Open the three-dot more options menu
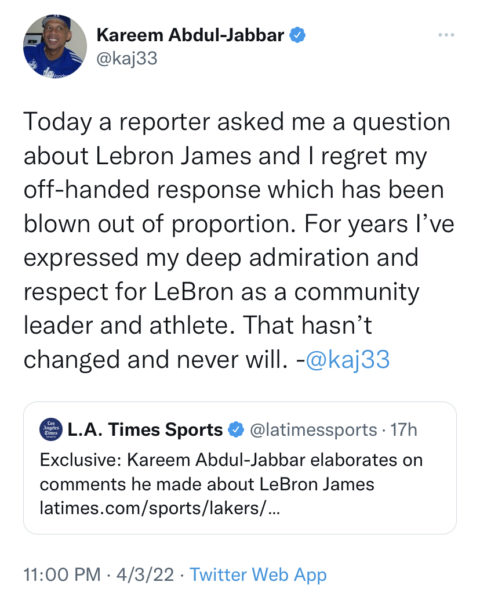Viewport: 480px width, 600px height. coord(446,35)
